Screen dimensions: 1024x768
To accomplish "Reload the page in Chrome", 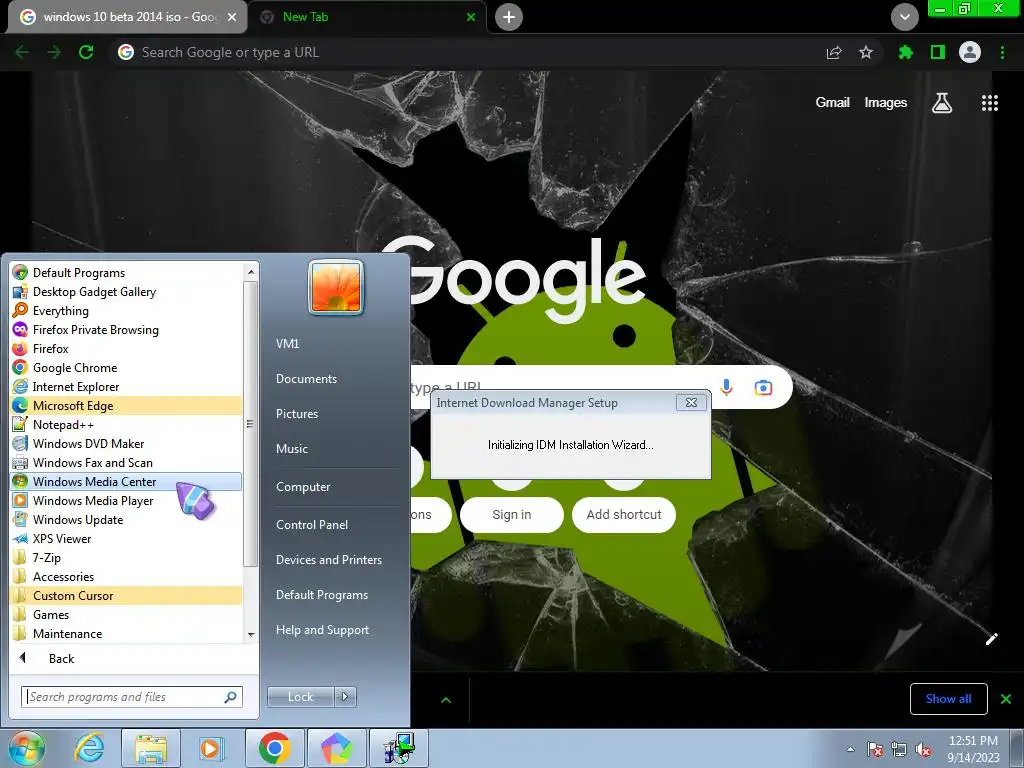I will coord(86,52).
